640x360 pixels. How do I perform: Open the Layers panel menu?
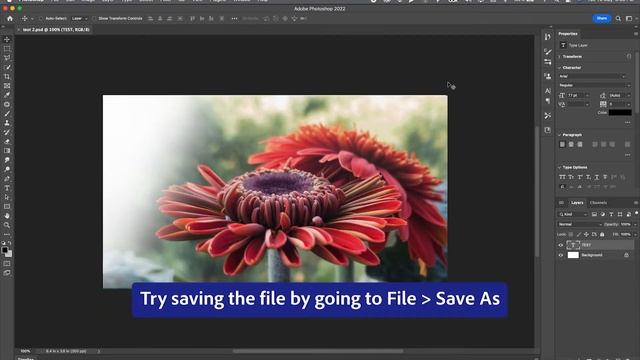(636, 203)
